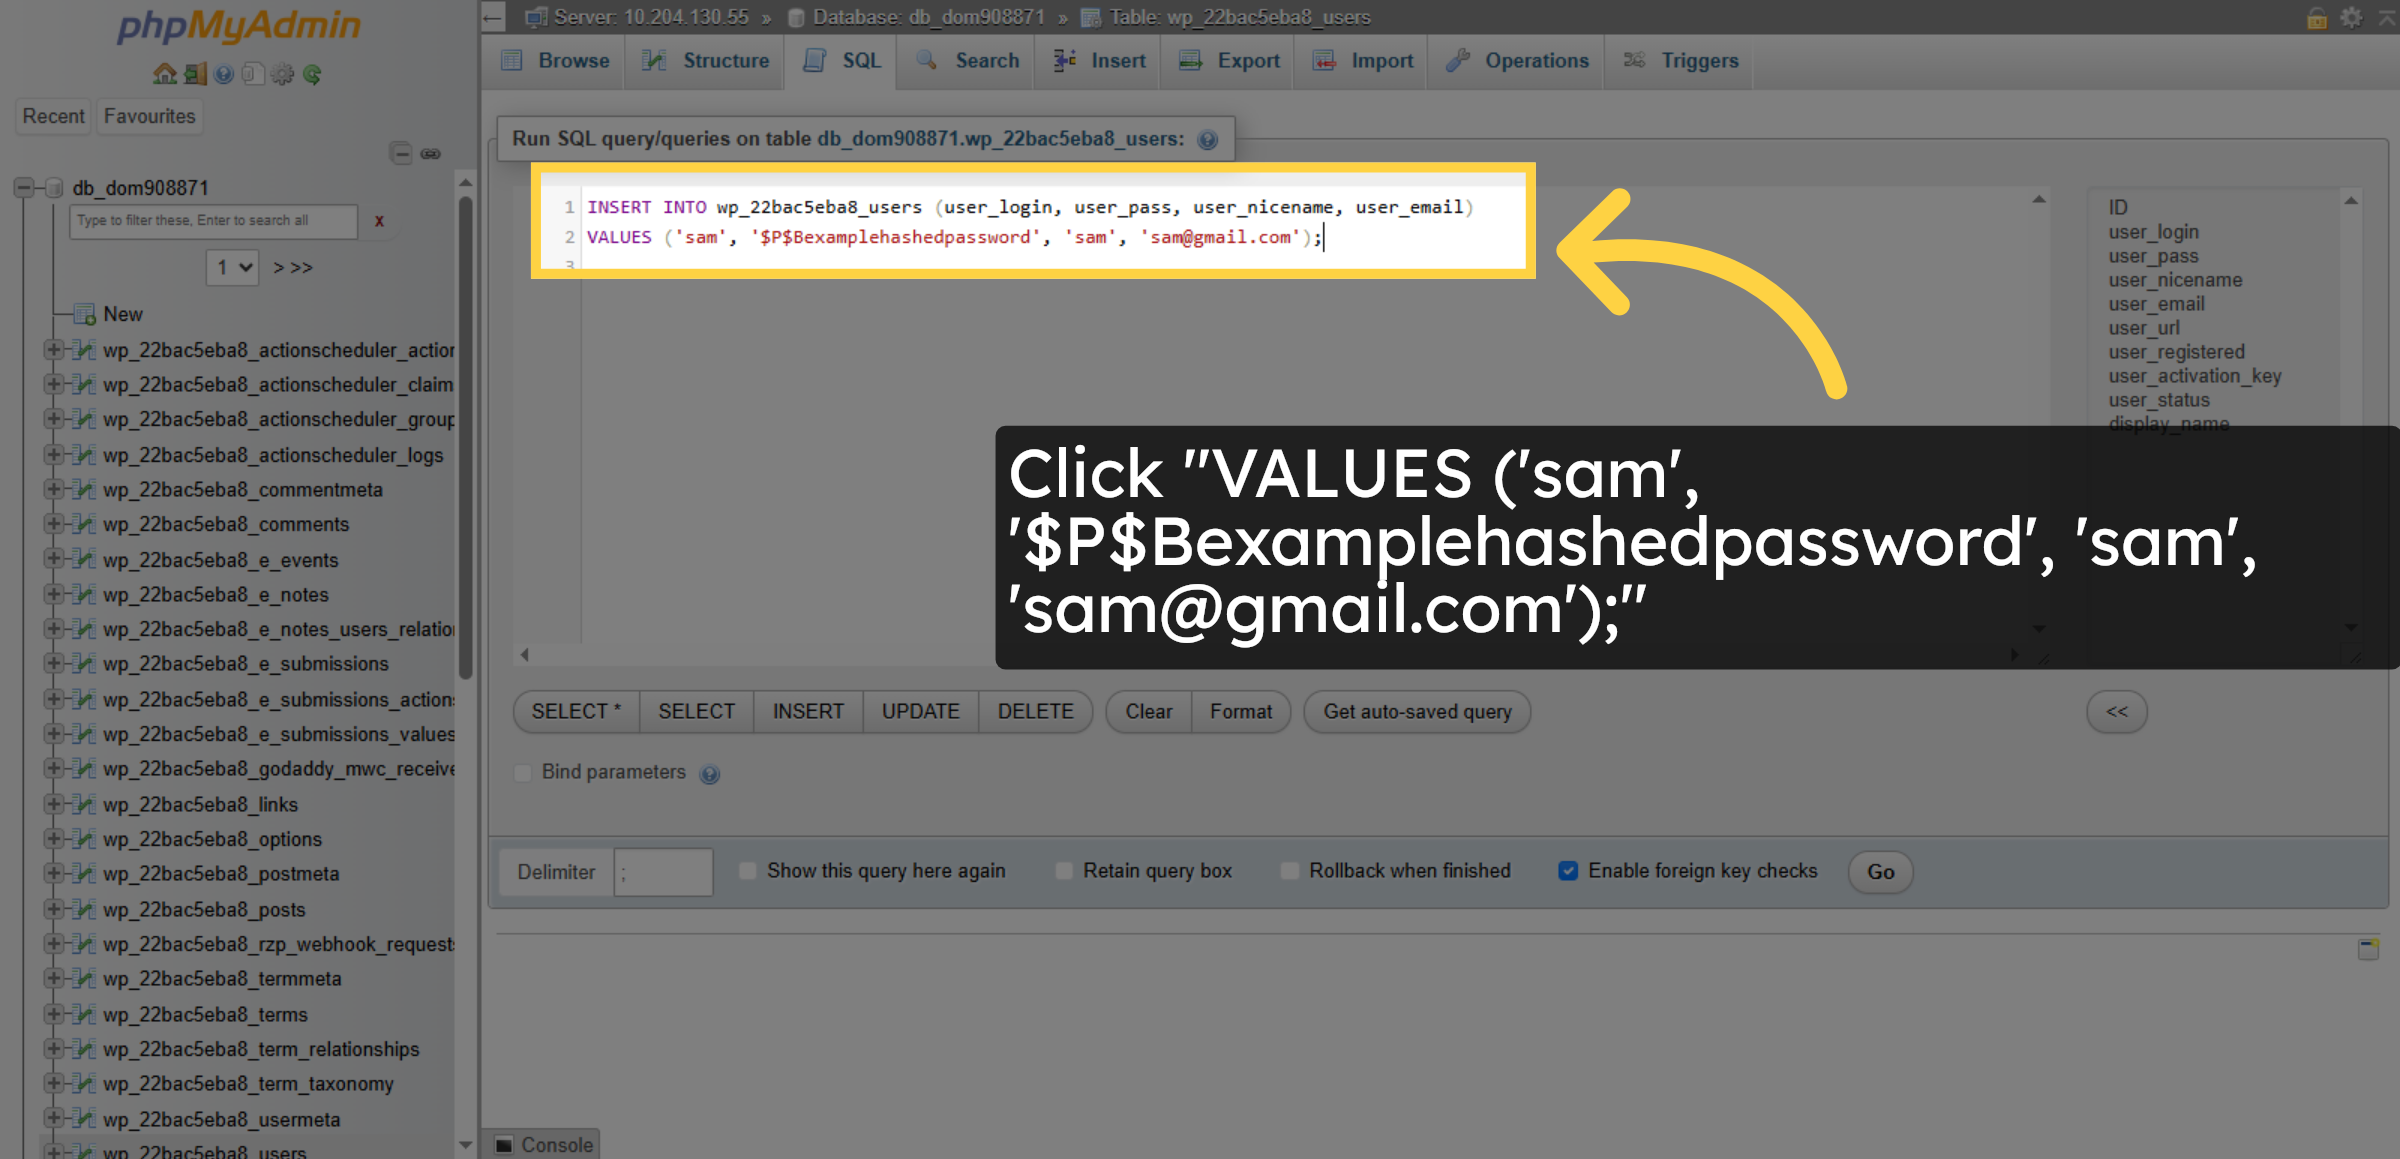2400x1159 pixels.
Task: Click the collapse all tree icon
Action: point(401,154)
